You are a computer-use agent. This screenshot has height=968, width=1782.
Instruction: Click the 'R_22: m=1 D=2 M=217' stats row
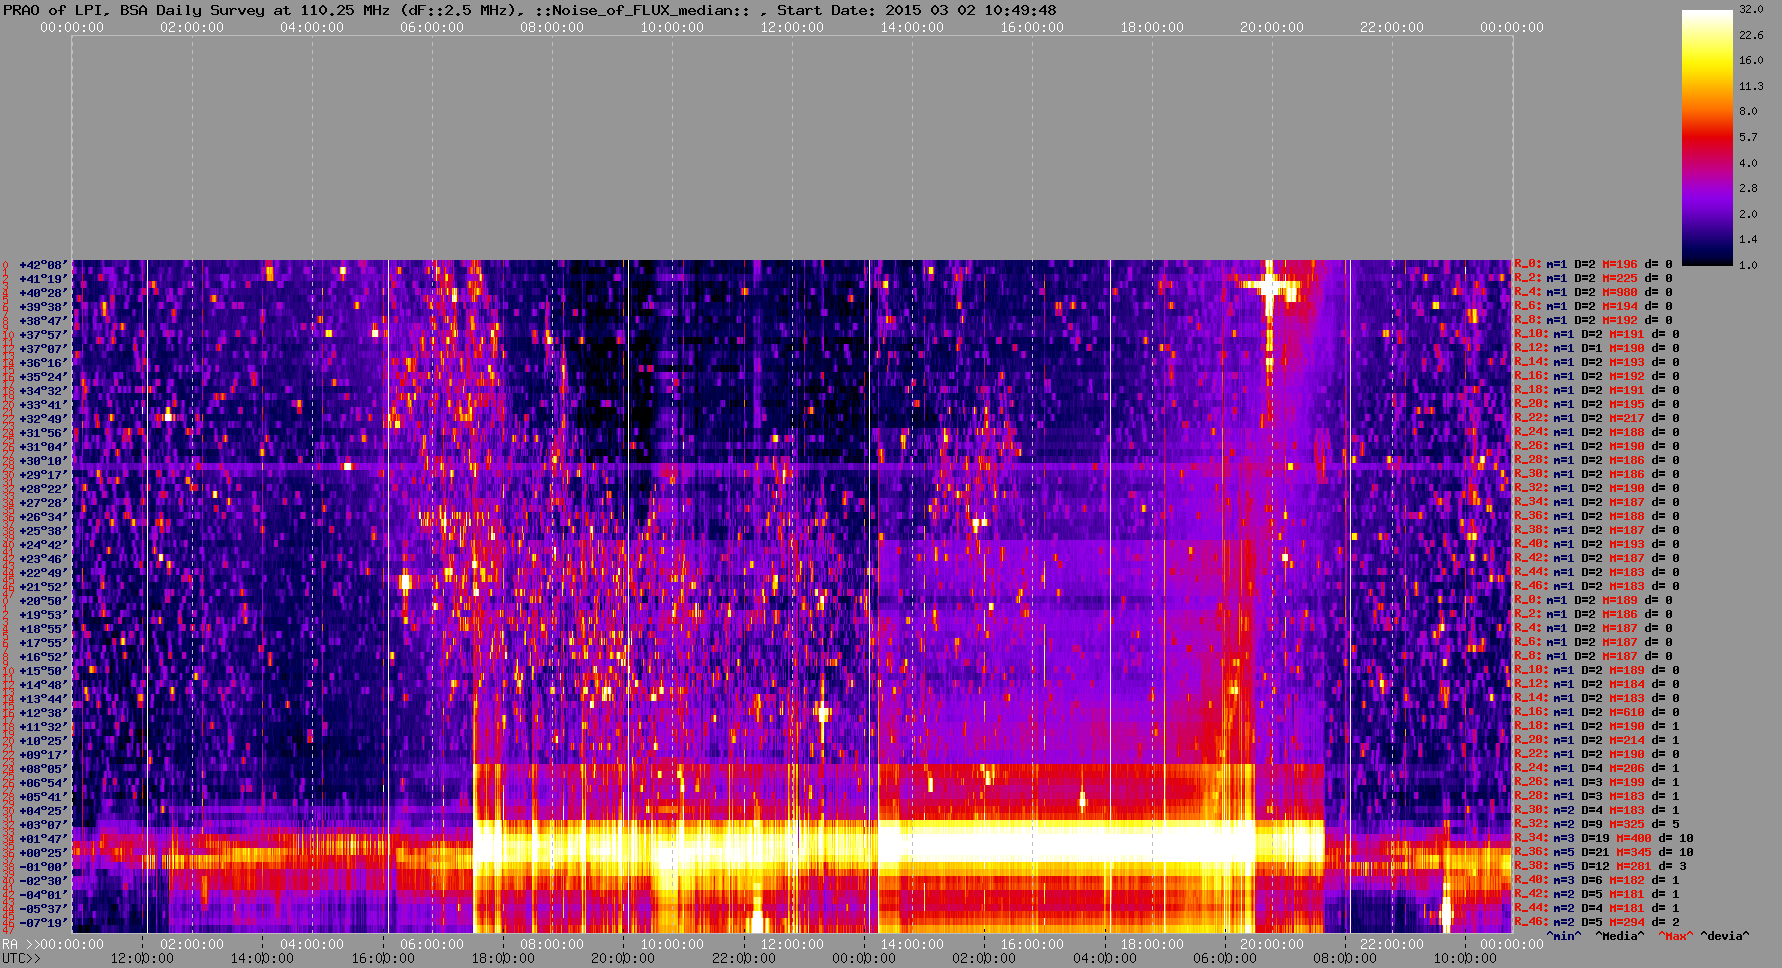[1596, 419]
